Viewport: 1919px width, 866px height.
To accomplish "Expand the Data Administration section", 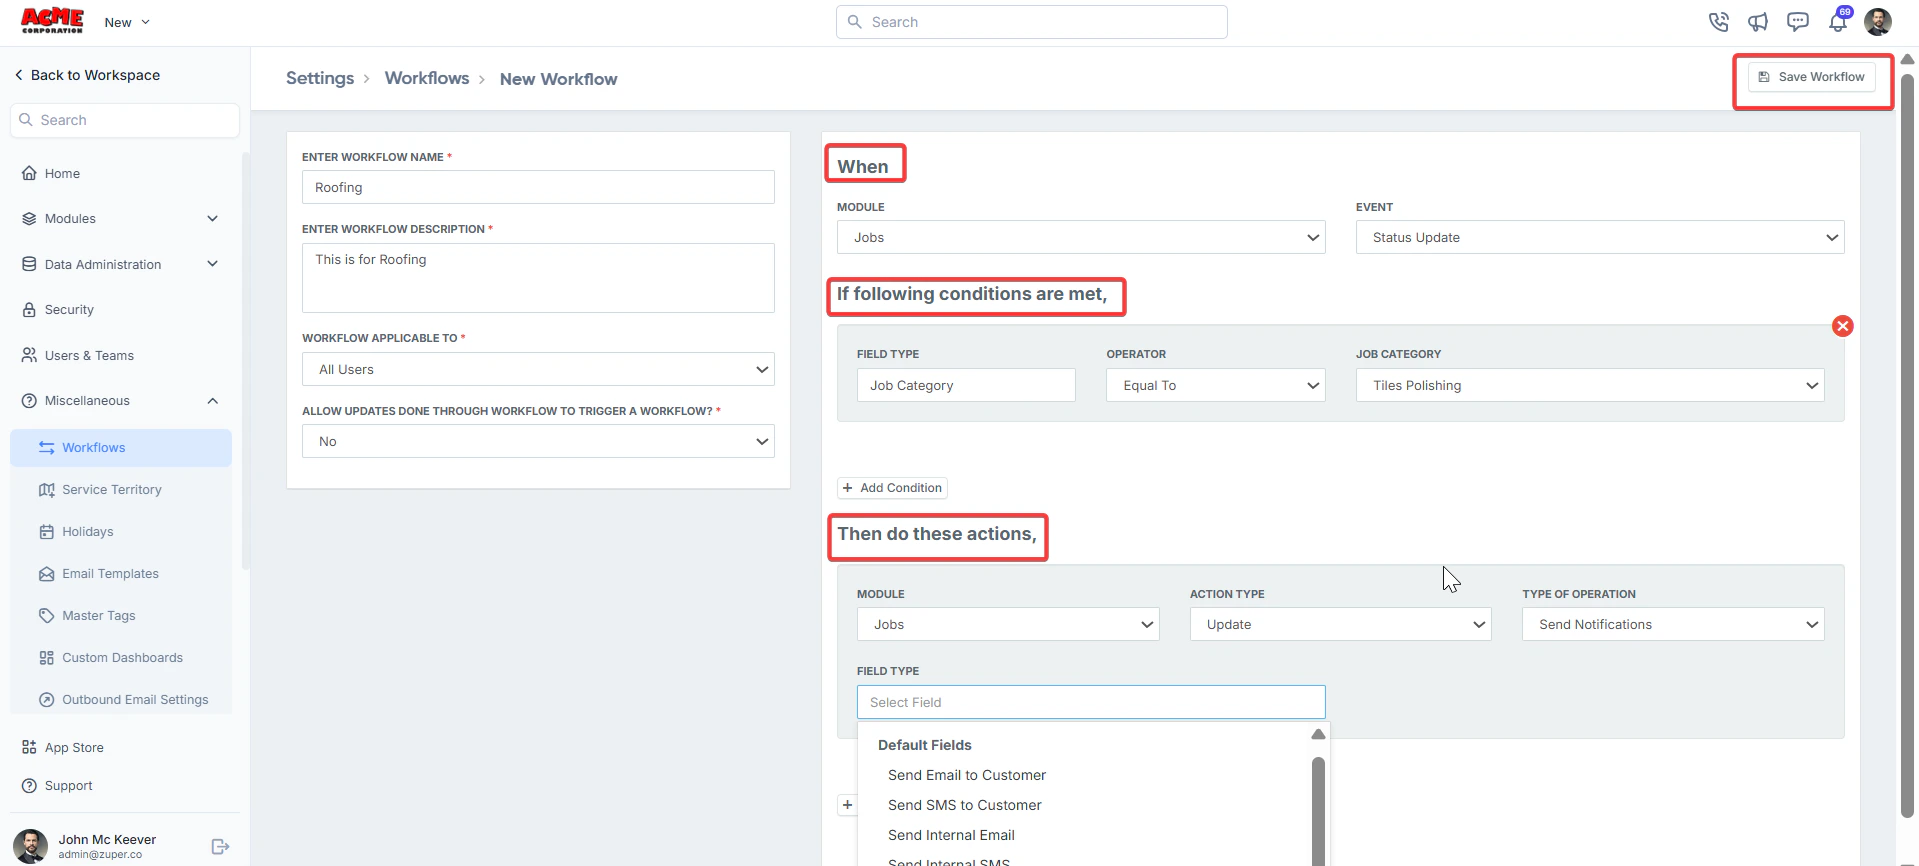I will 212,264.
